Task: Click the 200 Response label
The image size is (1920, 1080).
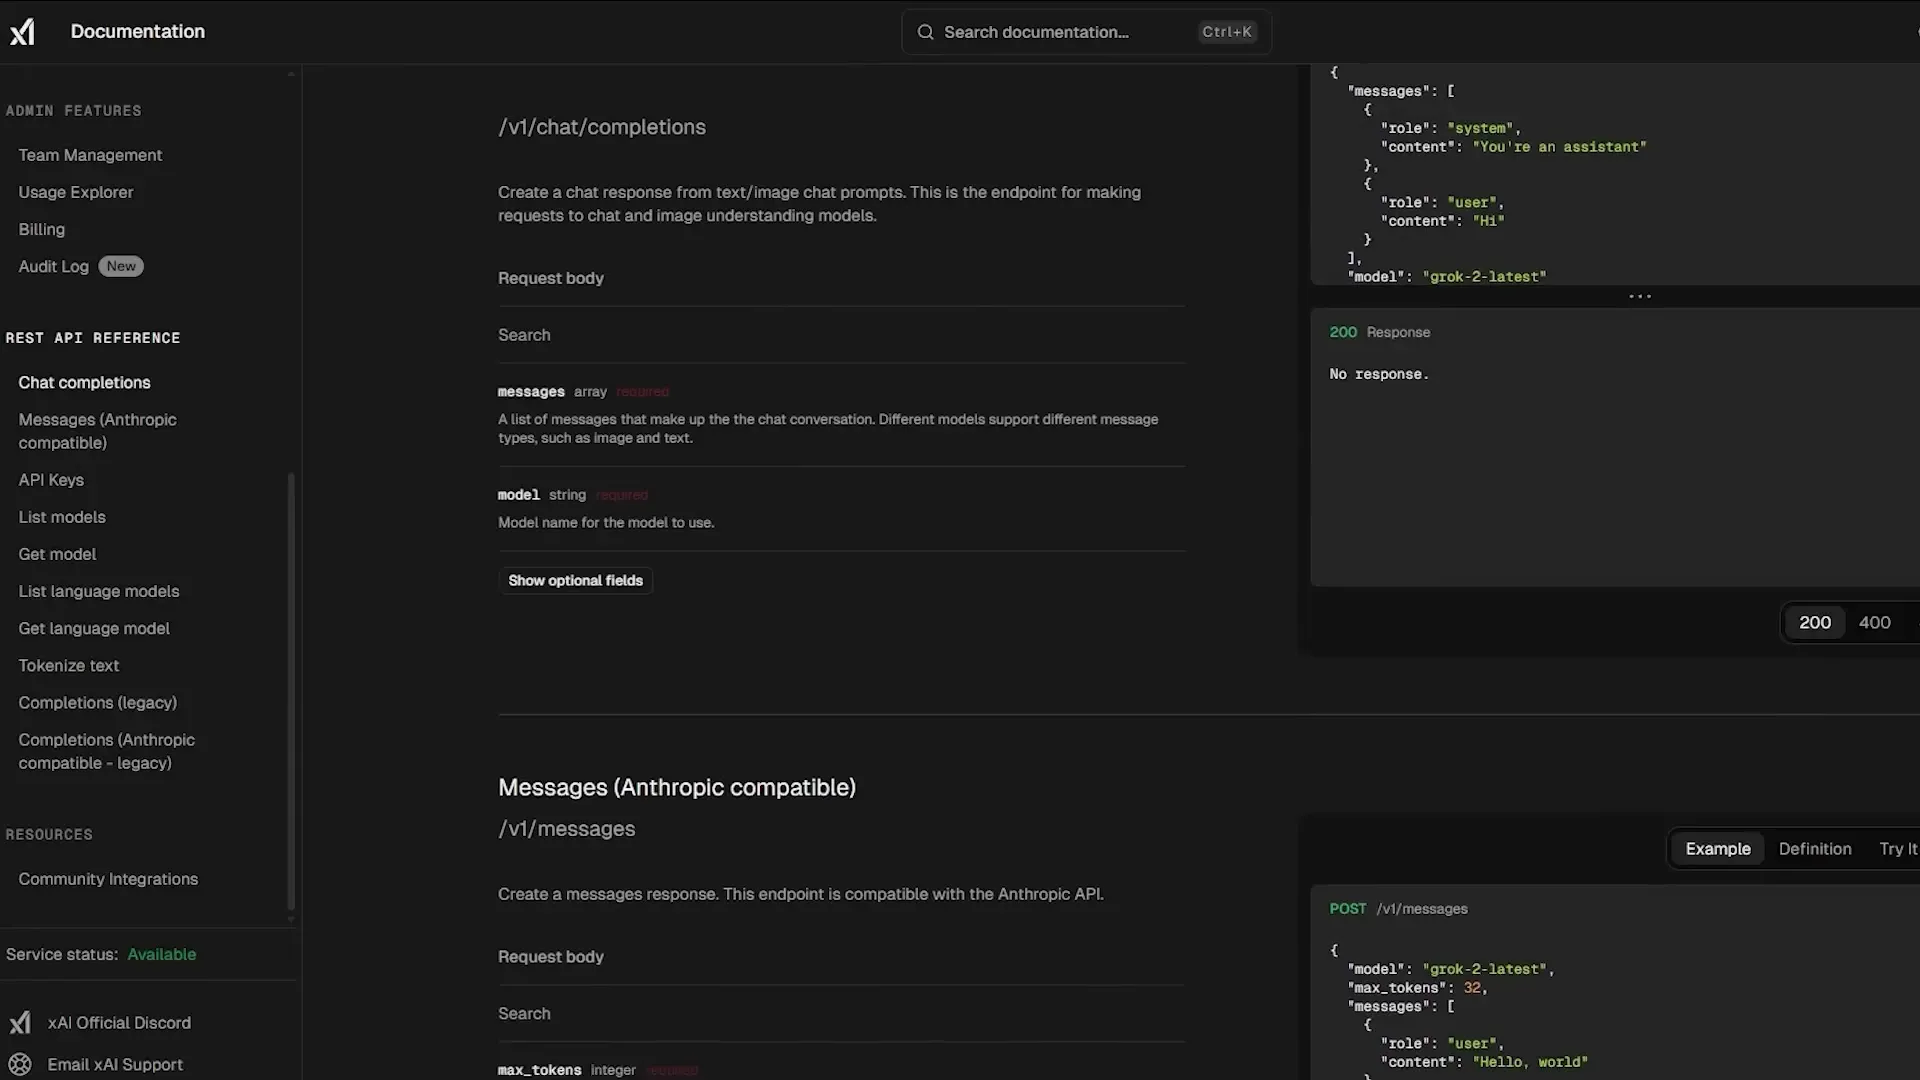Action: pyautogui.click(x=1380, y=332)
